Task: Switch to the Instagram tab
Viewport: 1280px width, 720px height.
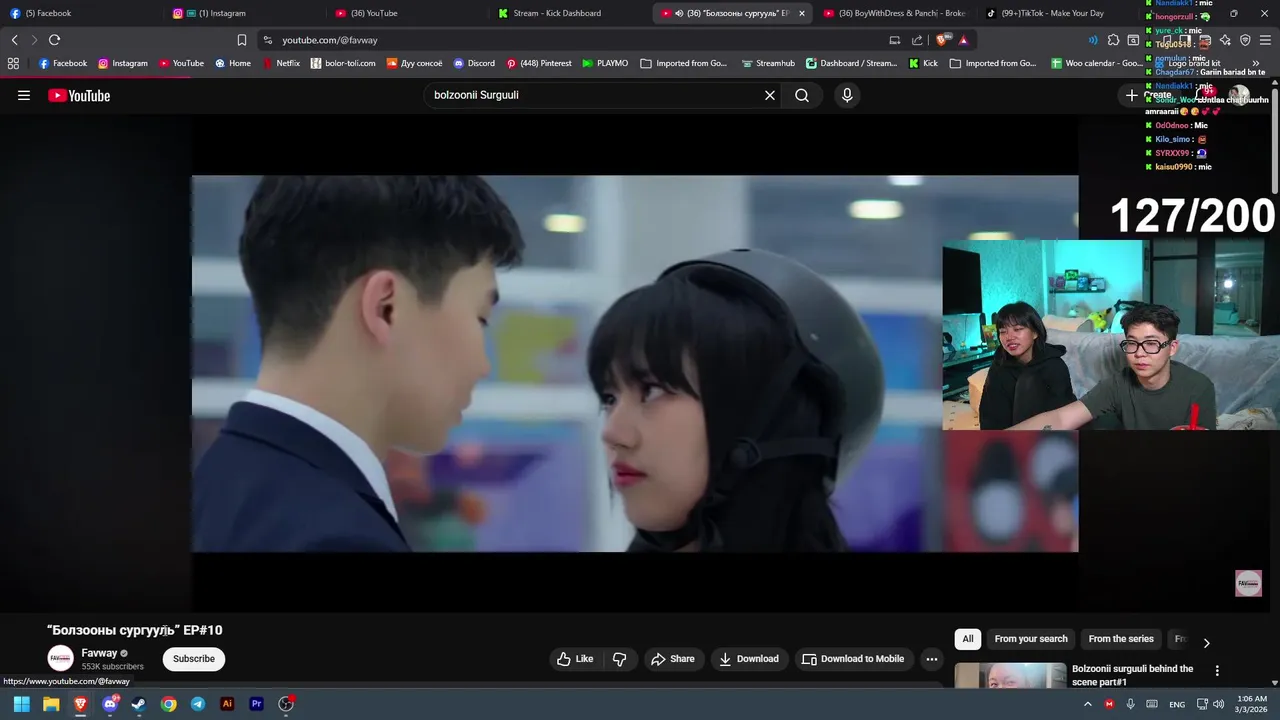Action: tap(245, 13)
